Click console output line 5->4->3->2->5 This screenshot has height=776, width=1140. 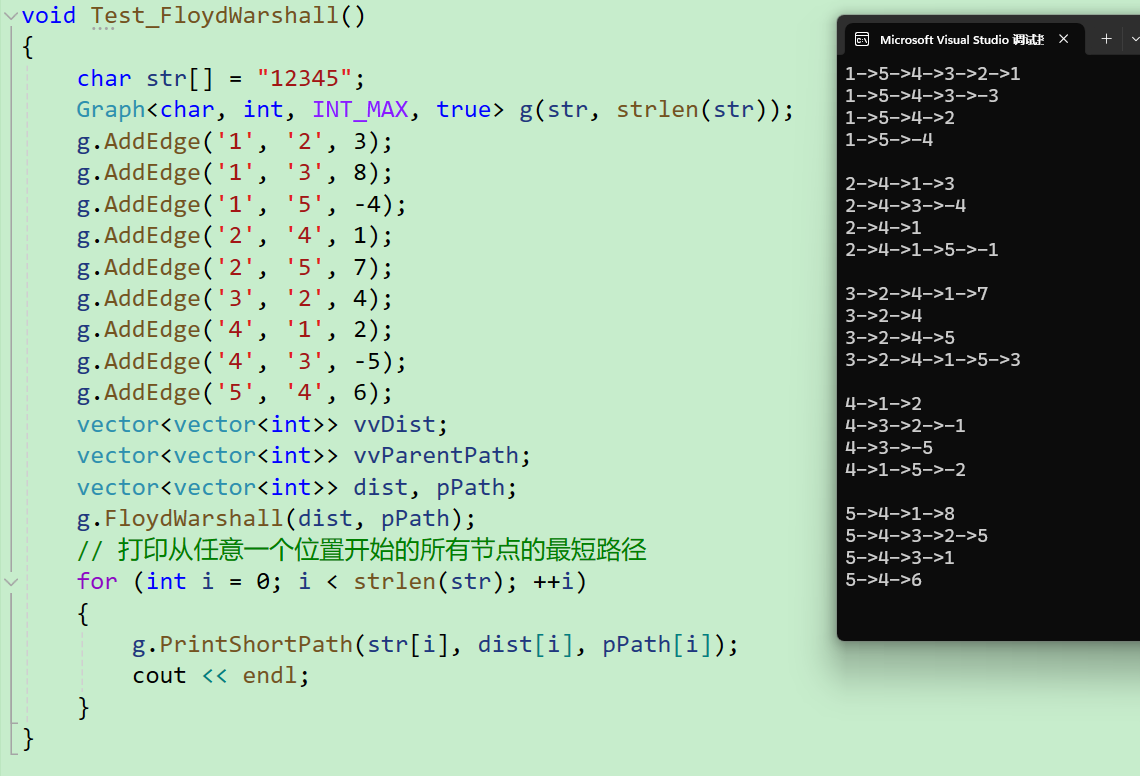[916, 535]
